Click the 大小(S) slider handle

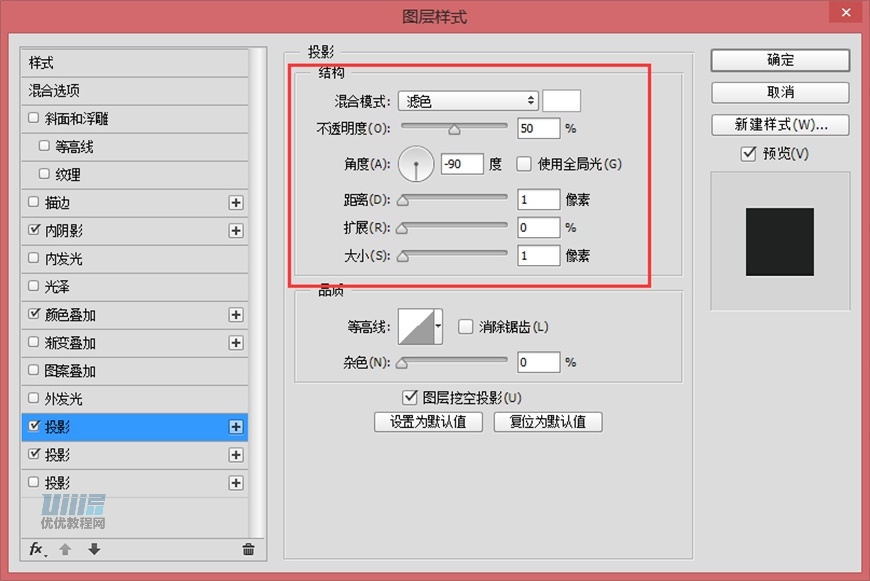point(403,257)
